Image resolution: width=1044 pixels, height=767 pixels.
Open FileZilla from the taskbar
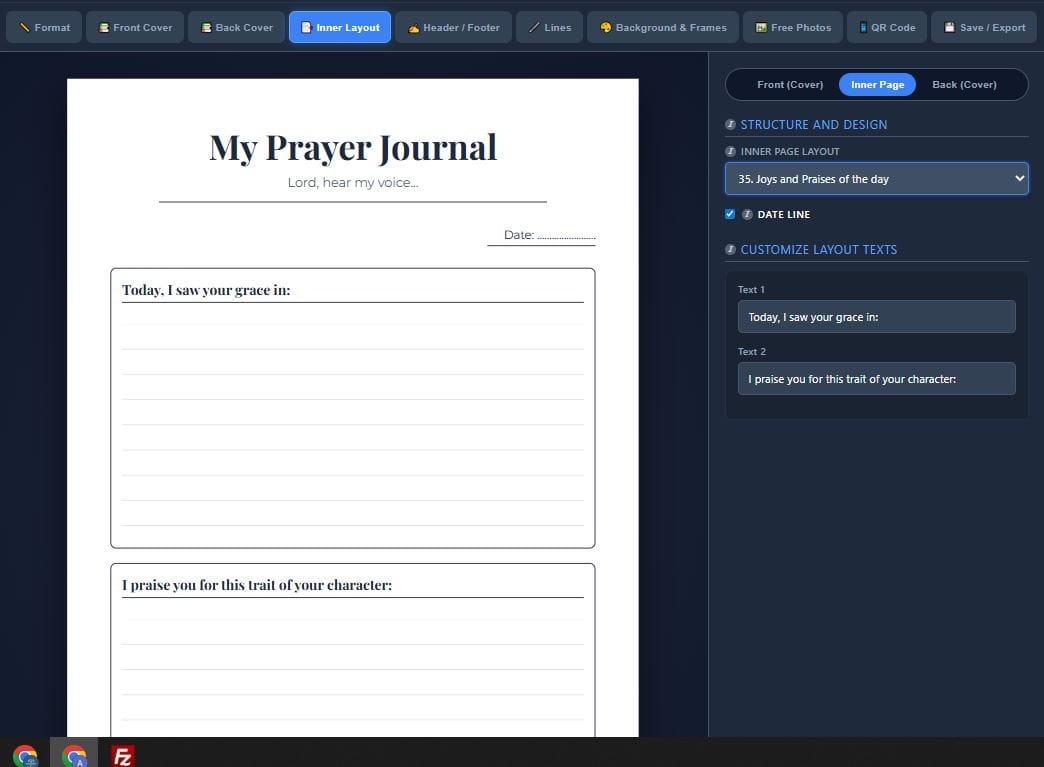click(122, 755)
